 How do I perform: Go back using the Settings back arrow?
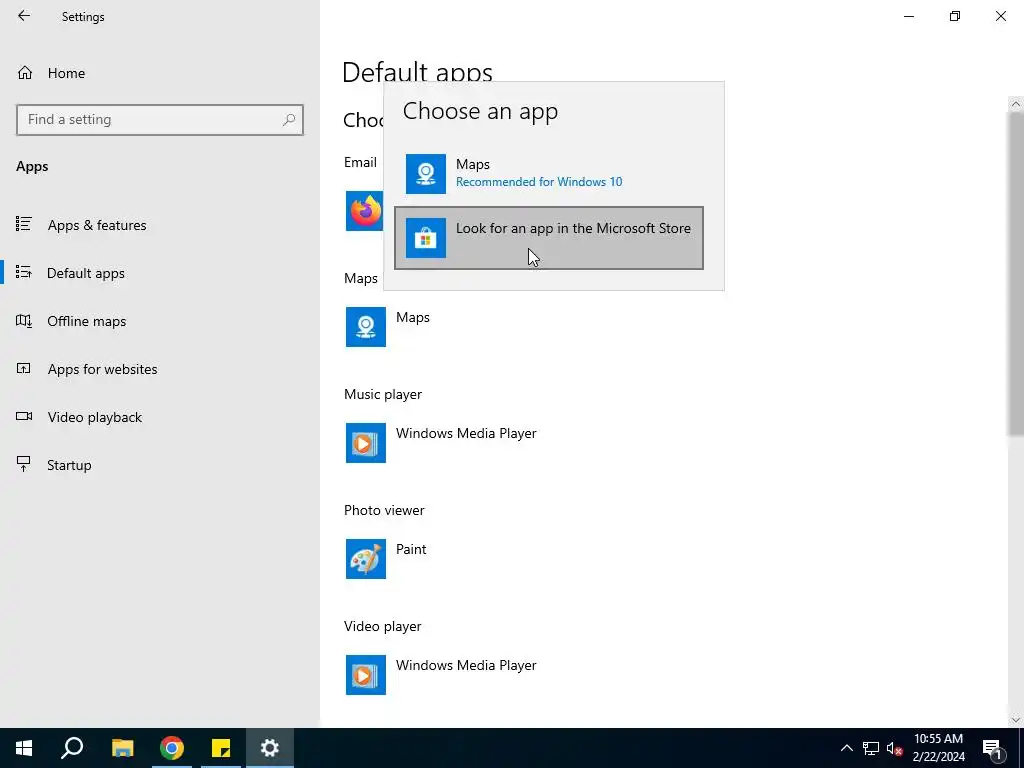pos(24,16)
